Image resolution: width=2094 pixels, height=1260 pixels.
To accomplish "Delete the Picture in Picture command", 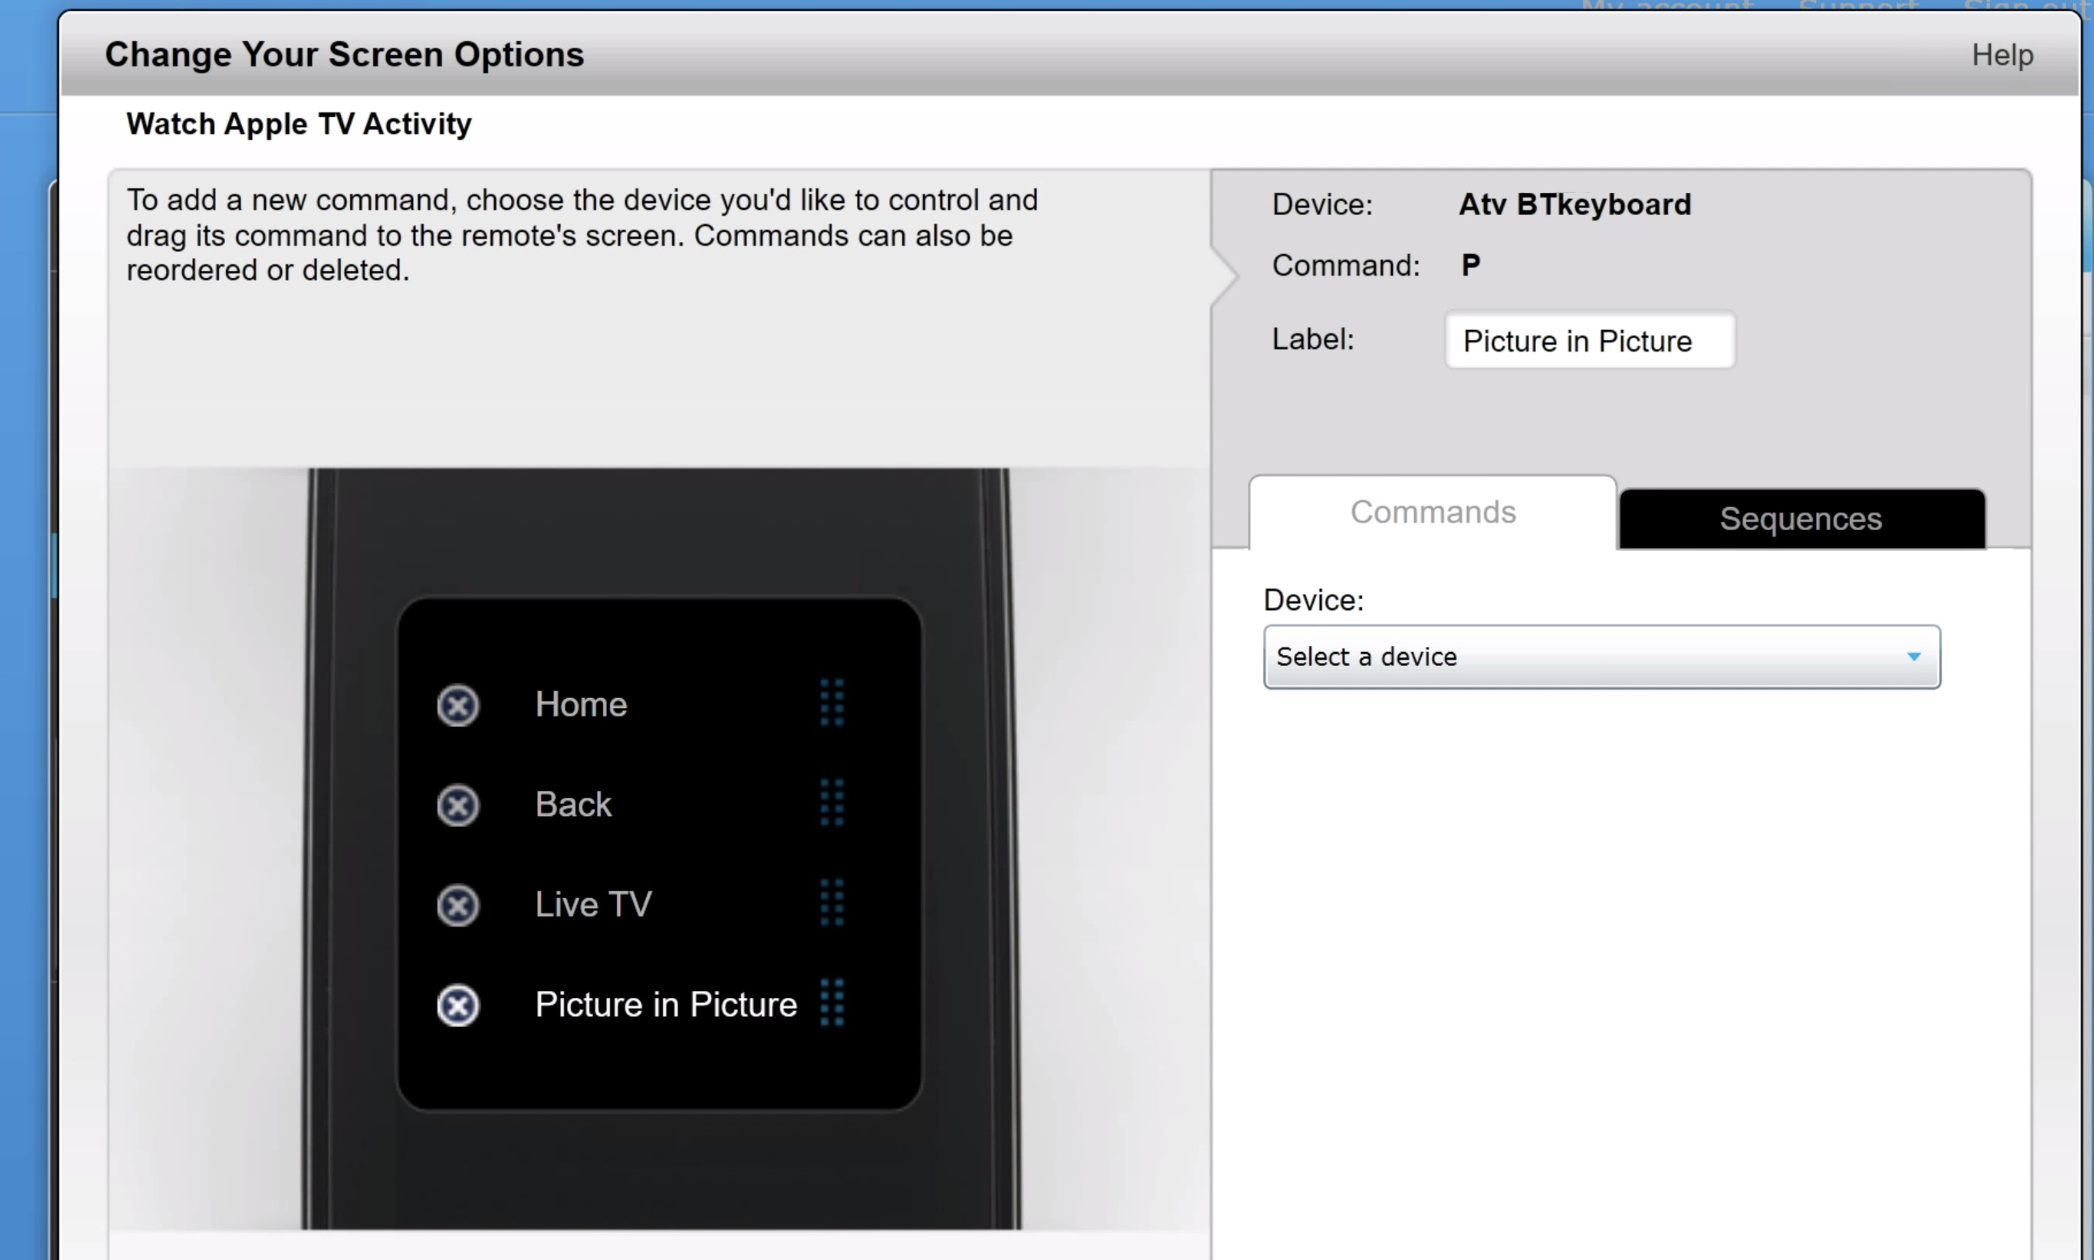I will coord(457,1005).
